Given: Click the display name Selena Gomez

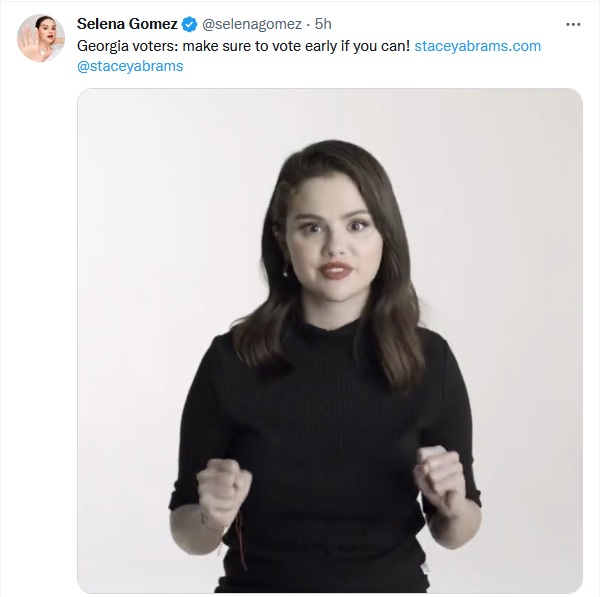Looking at the screenshot, I should click(x=127, y=25).
